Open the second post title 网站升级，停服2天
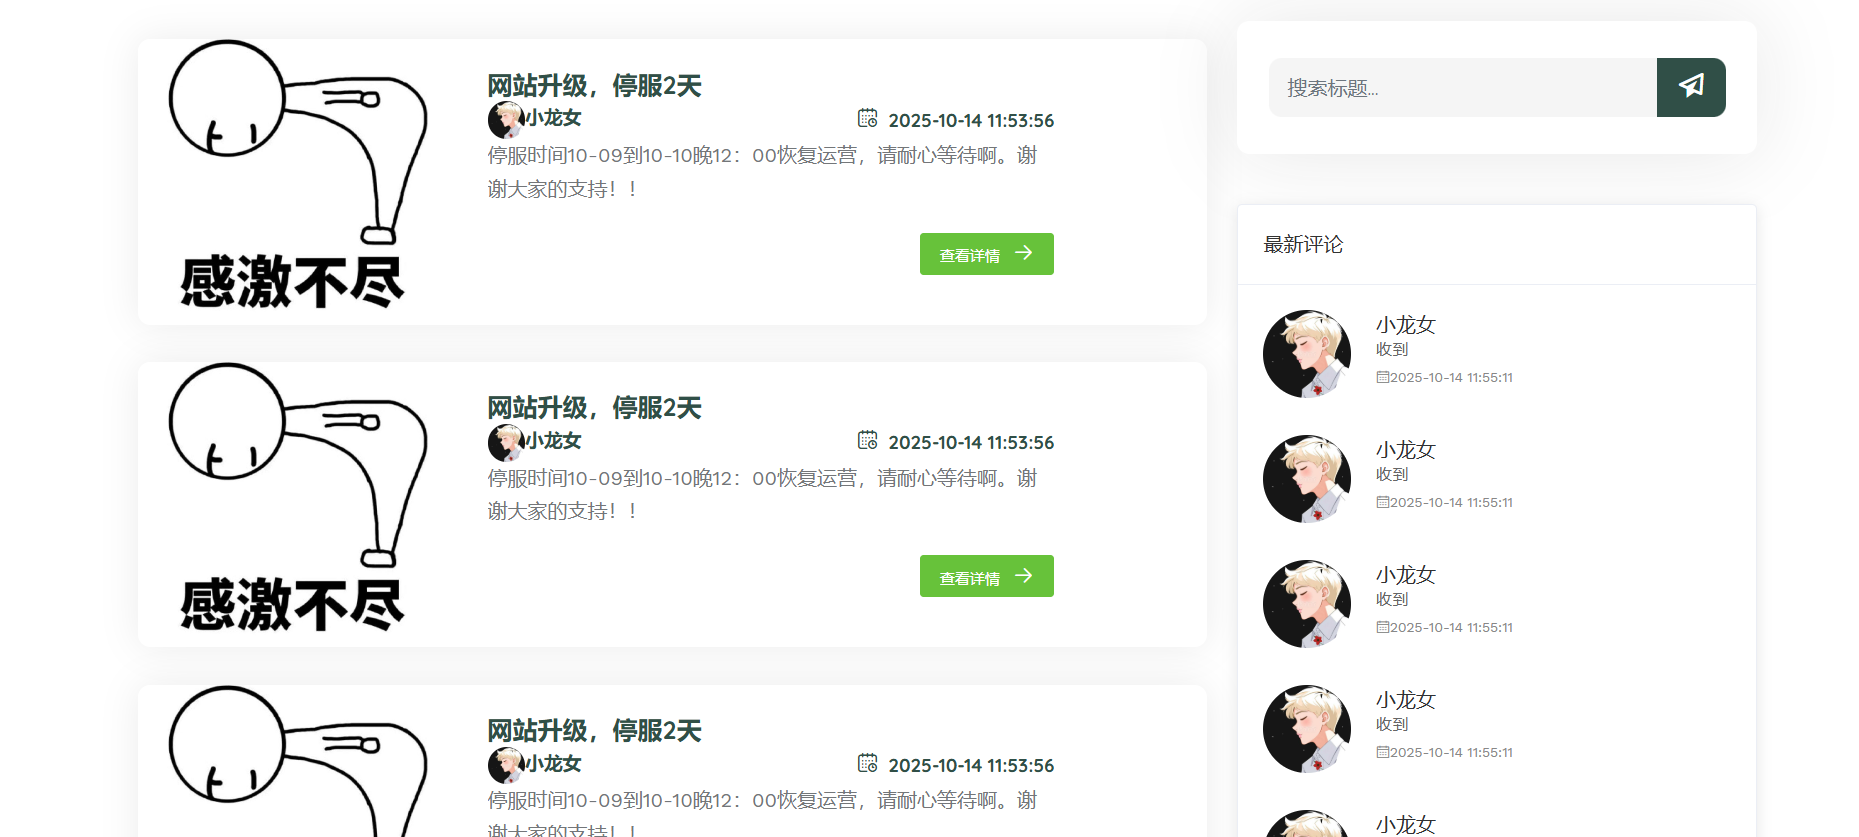The width and height of the screenshot is (1859, 837). pos(595,408)
